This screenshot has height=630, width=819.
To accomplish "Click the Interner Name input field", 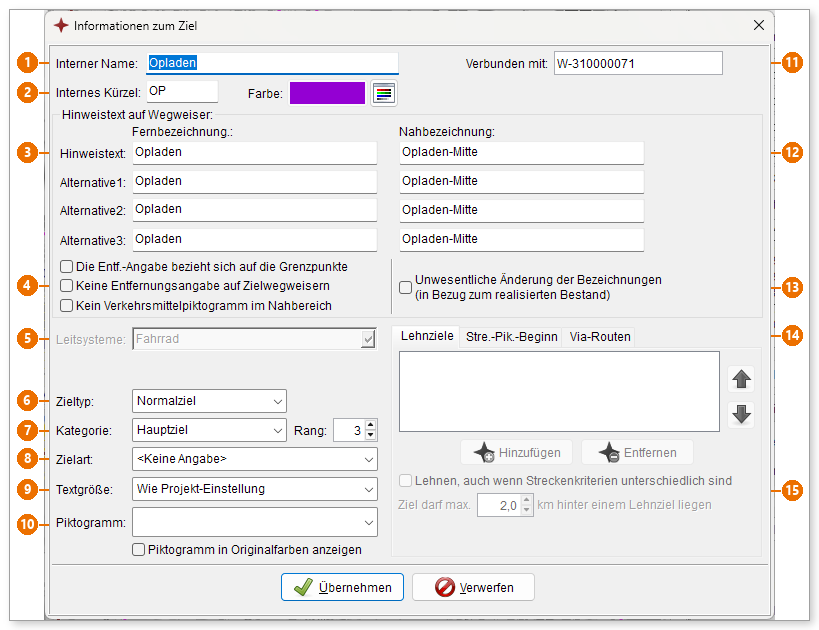I will click(x=272, y=63).
